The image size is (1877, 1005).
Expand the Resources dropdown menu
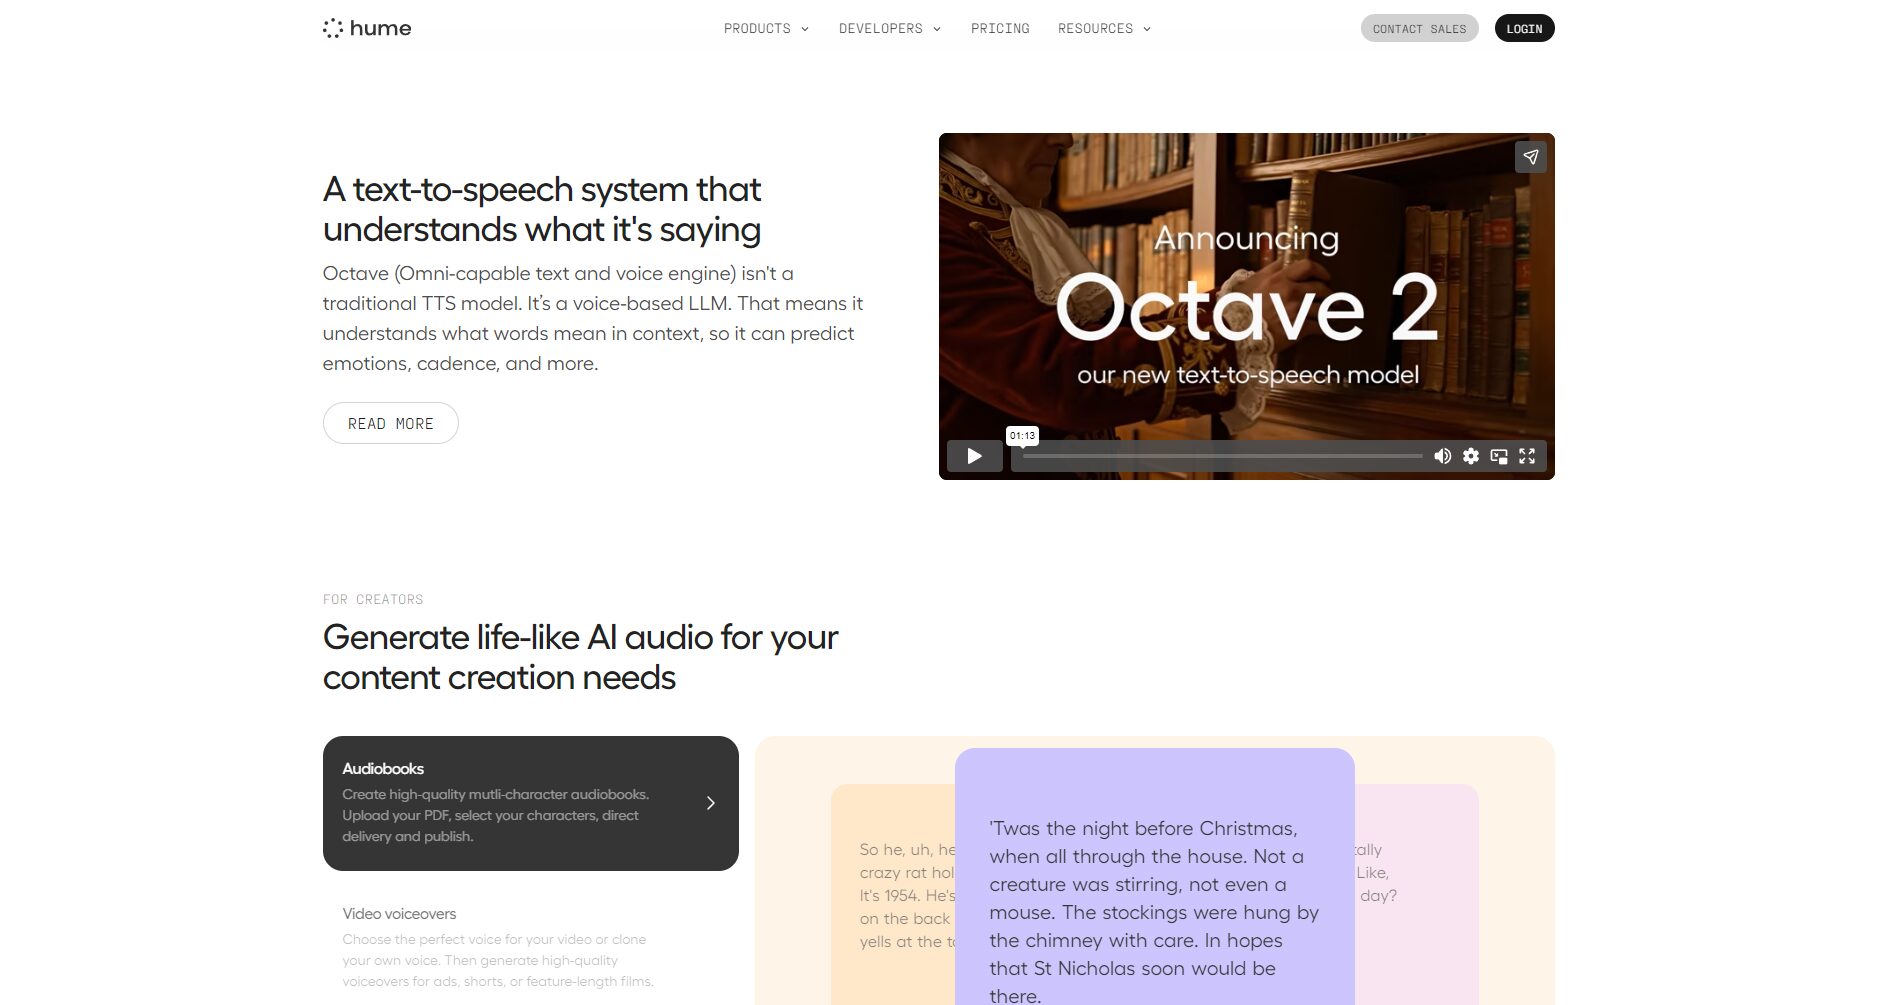click(x=1104, y=29)
